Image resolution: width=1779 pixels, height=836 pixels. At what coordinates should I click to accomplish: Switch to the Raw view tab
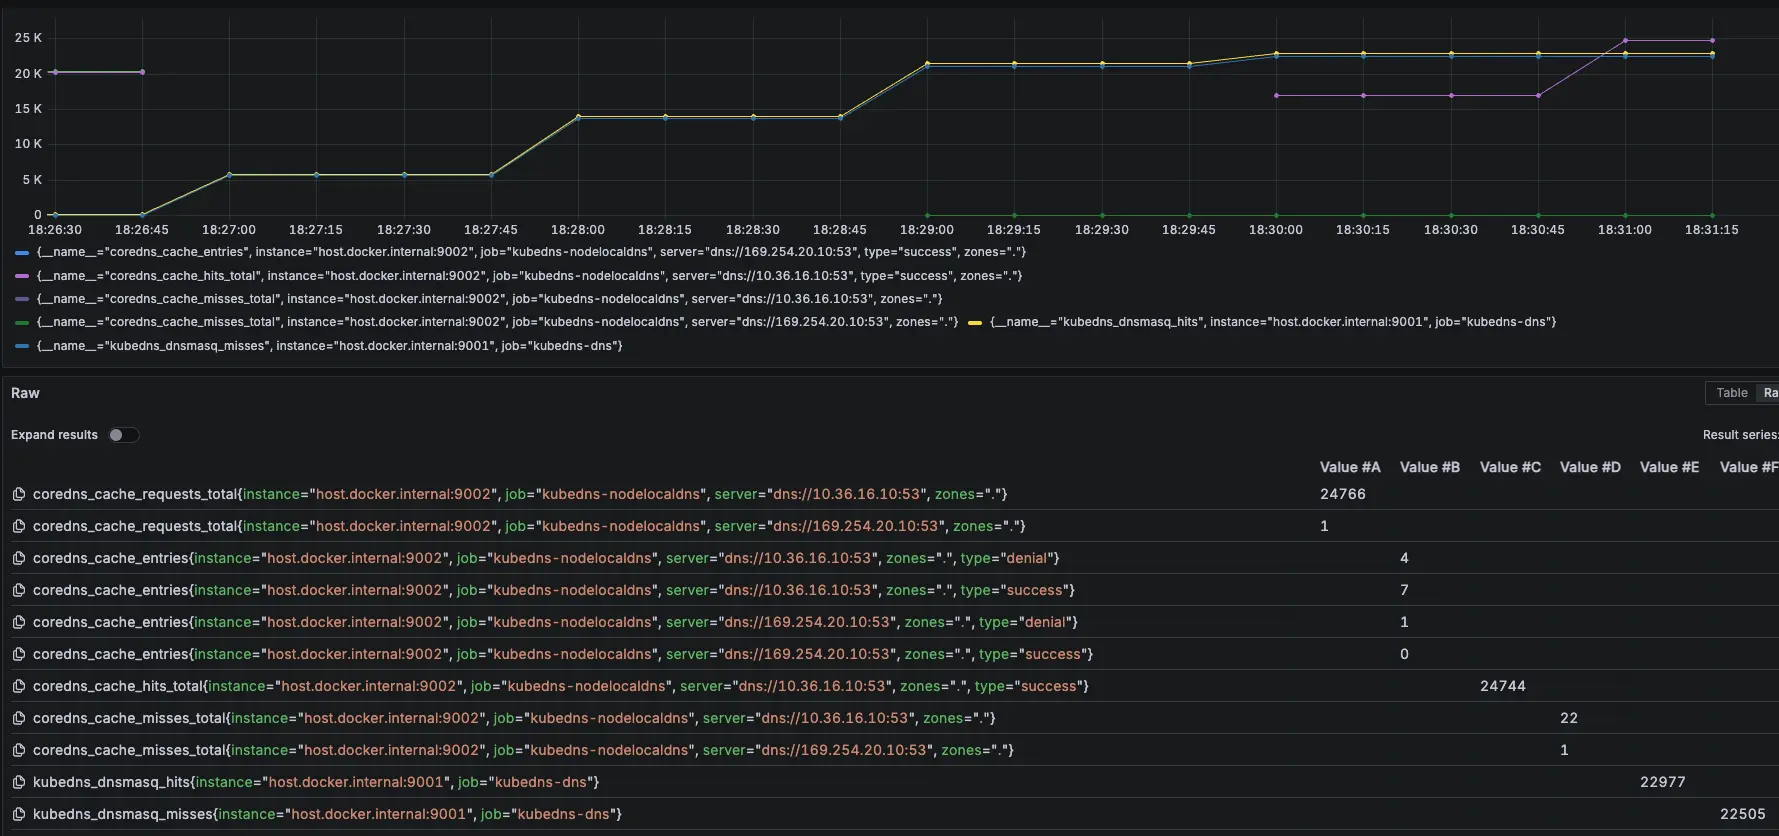tap(1769, 393)
